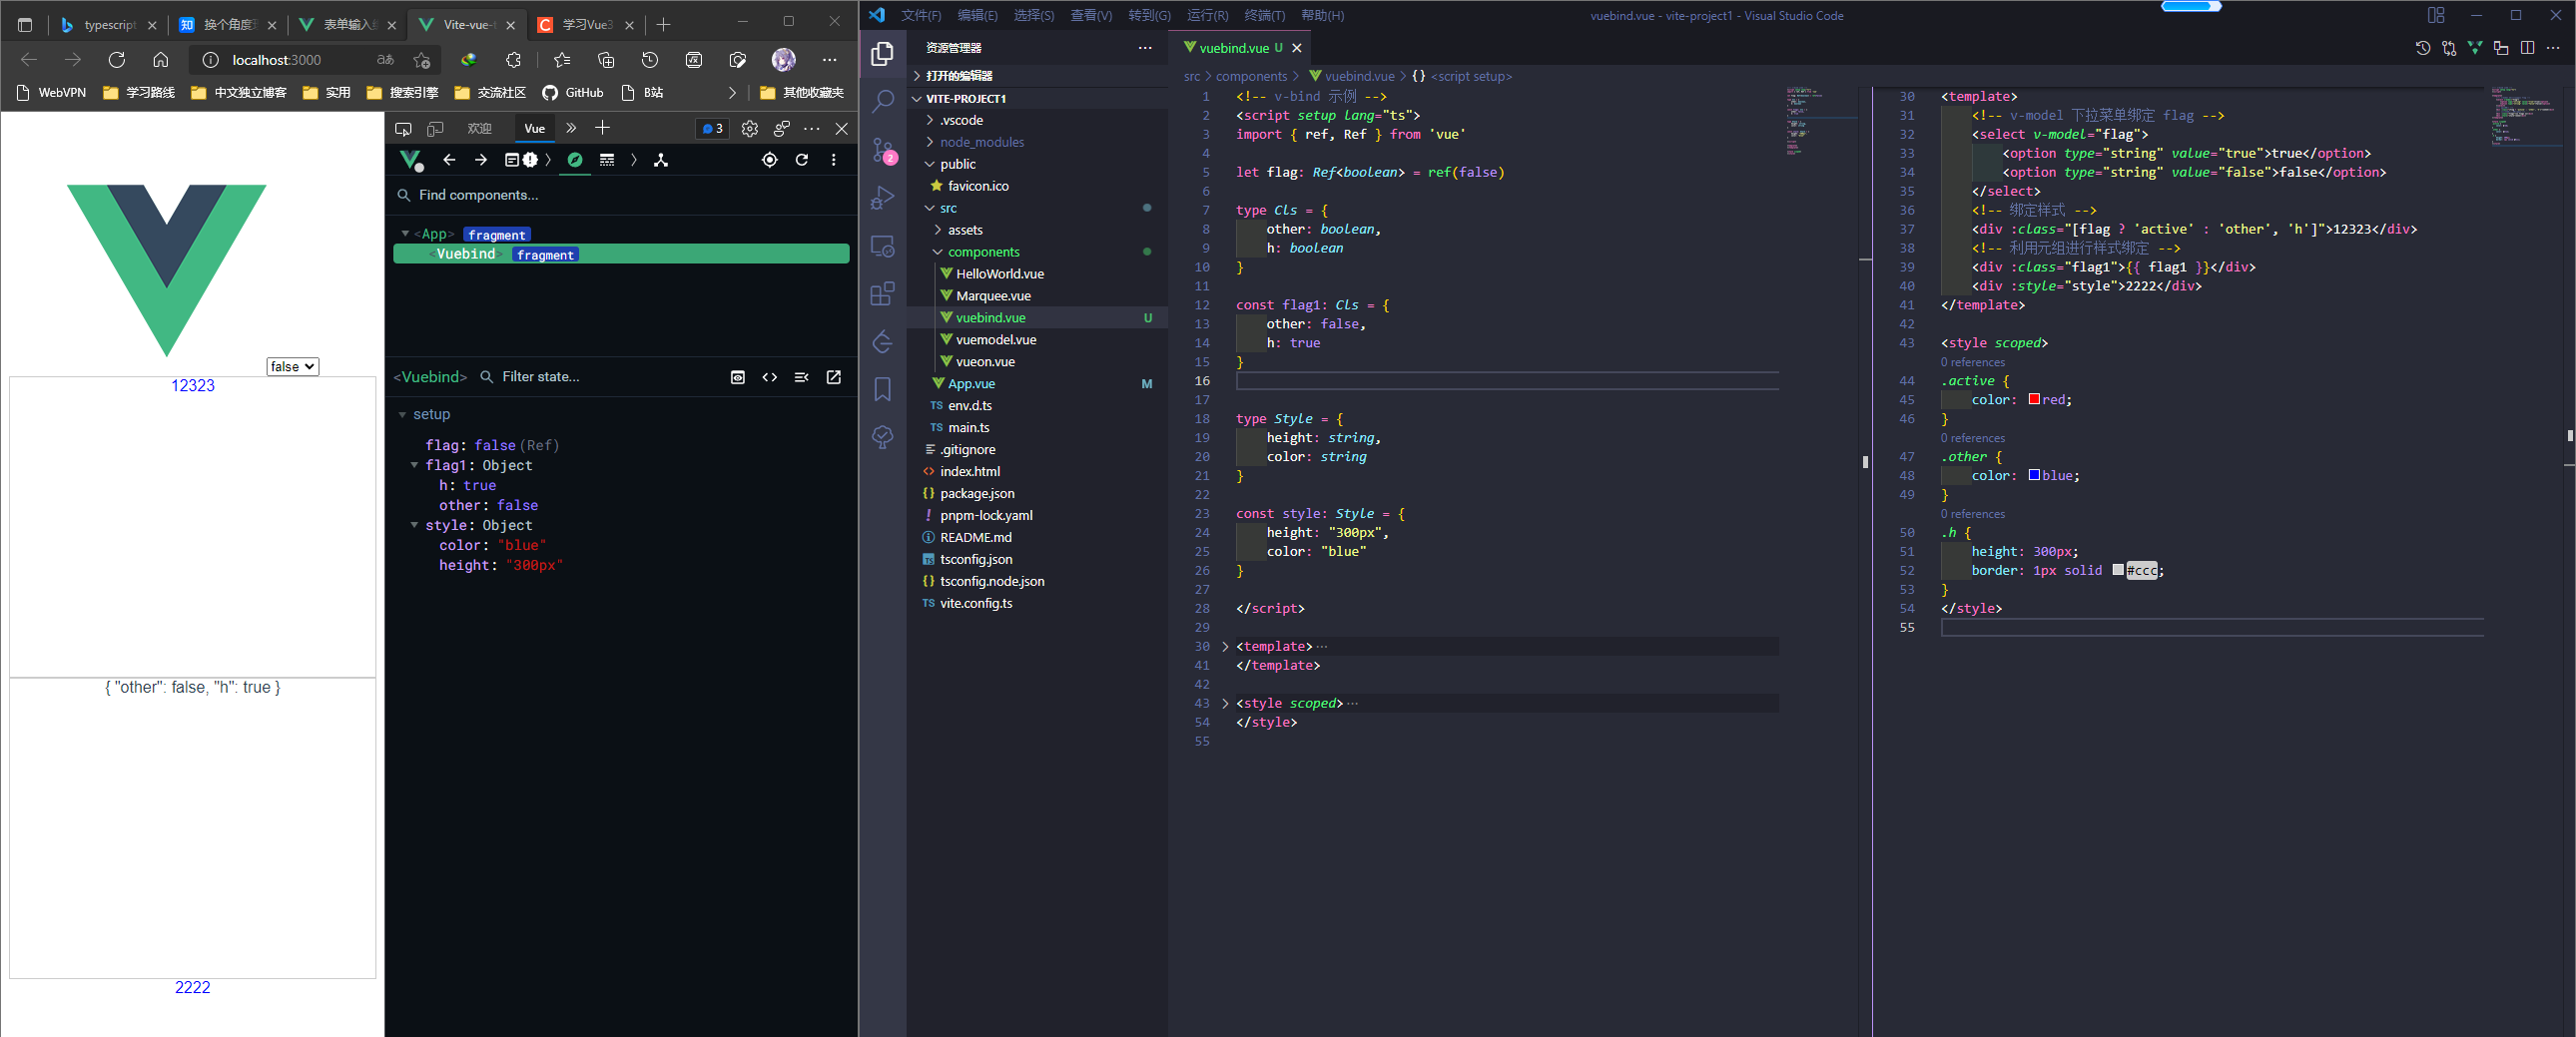The image size is (2576, 1037).
Task: Click the browser Refresh button
Action: coord(117,60)
